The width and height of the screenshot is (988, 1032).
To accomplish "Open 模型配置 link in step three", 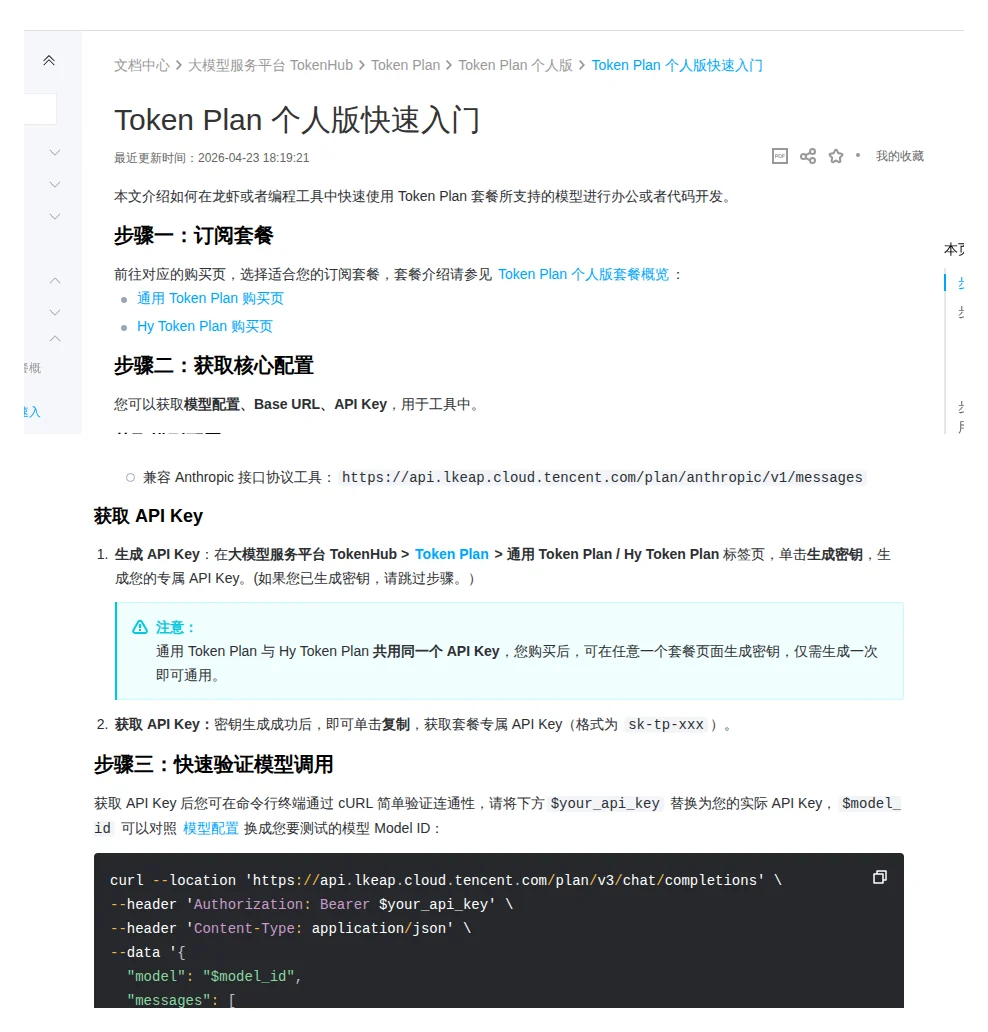I will point(211,828).
